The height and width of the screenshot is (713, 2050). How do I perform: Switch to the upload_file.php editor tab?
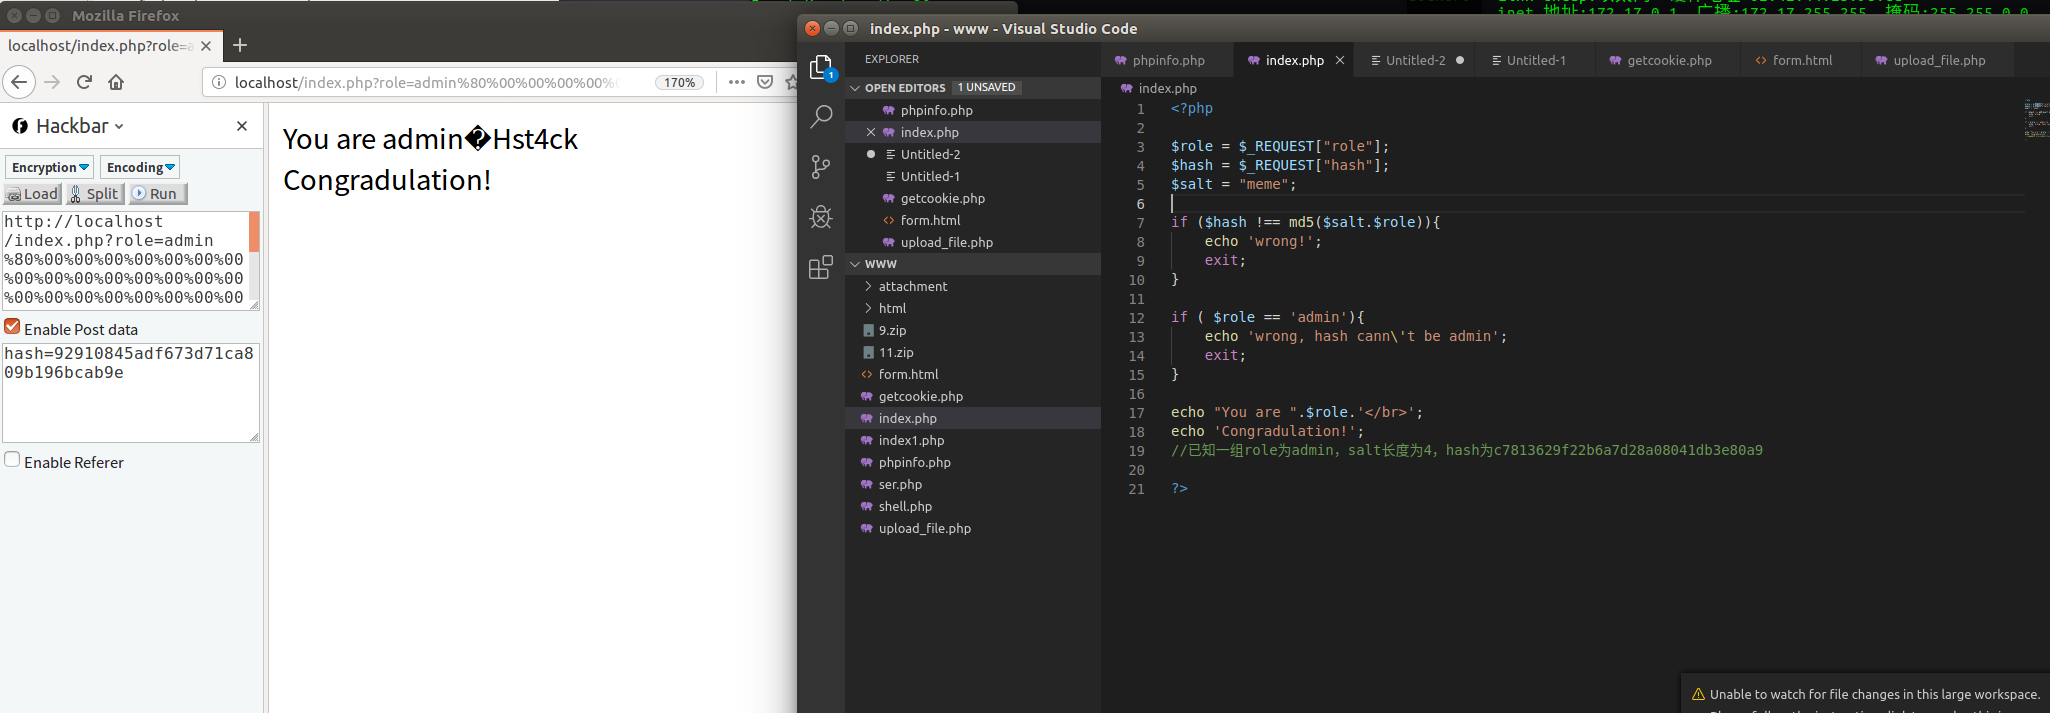1938,60
